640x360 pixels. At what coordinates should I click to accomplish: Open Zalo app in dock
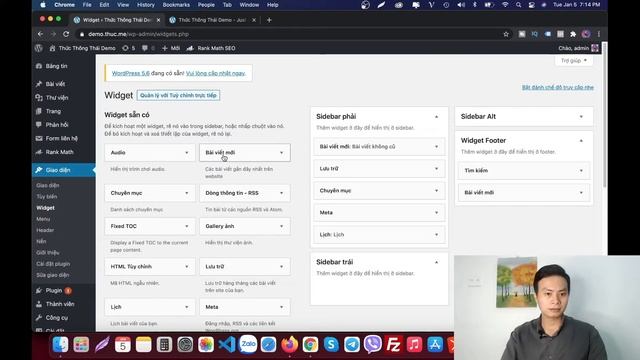pyautogui.click(x=248, y=344)
